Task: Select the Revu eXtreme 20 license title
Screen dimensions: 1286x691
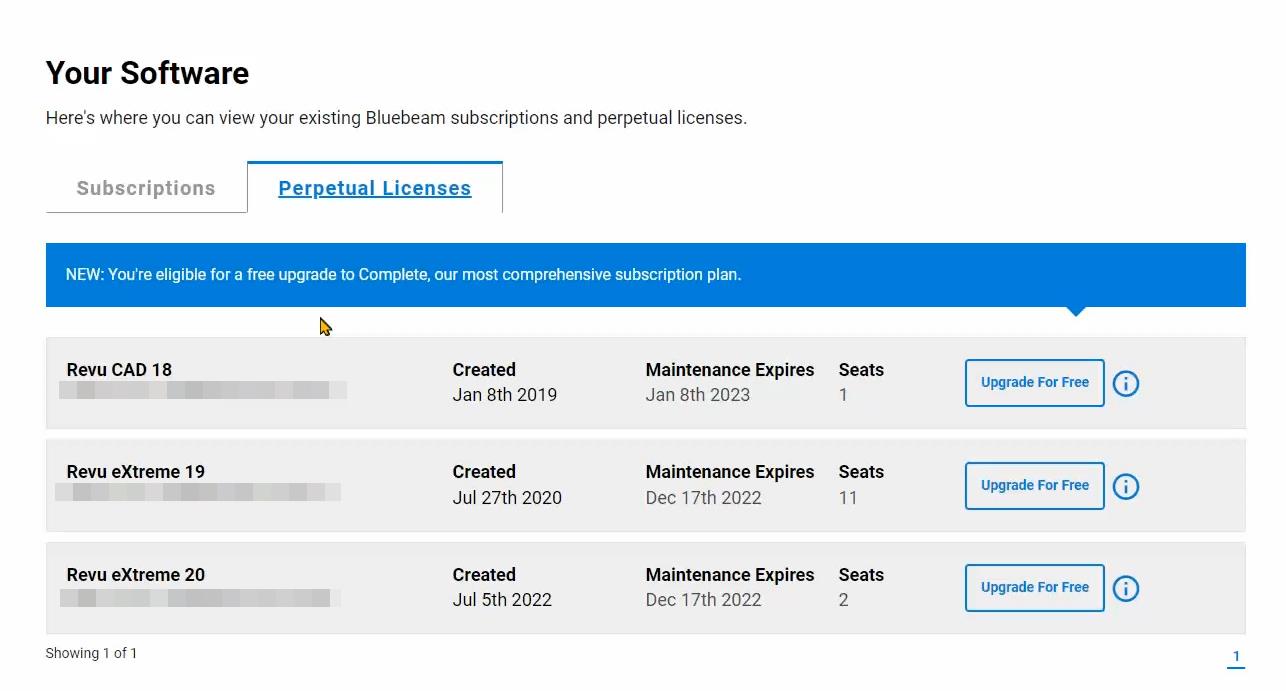Action: 136,575
